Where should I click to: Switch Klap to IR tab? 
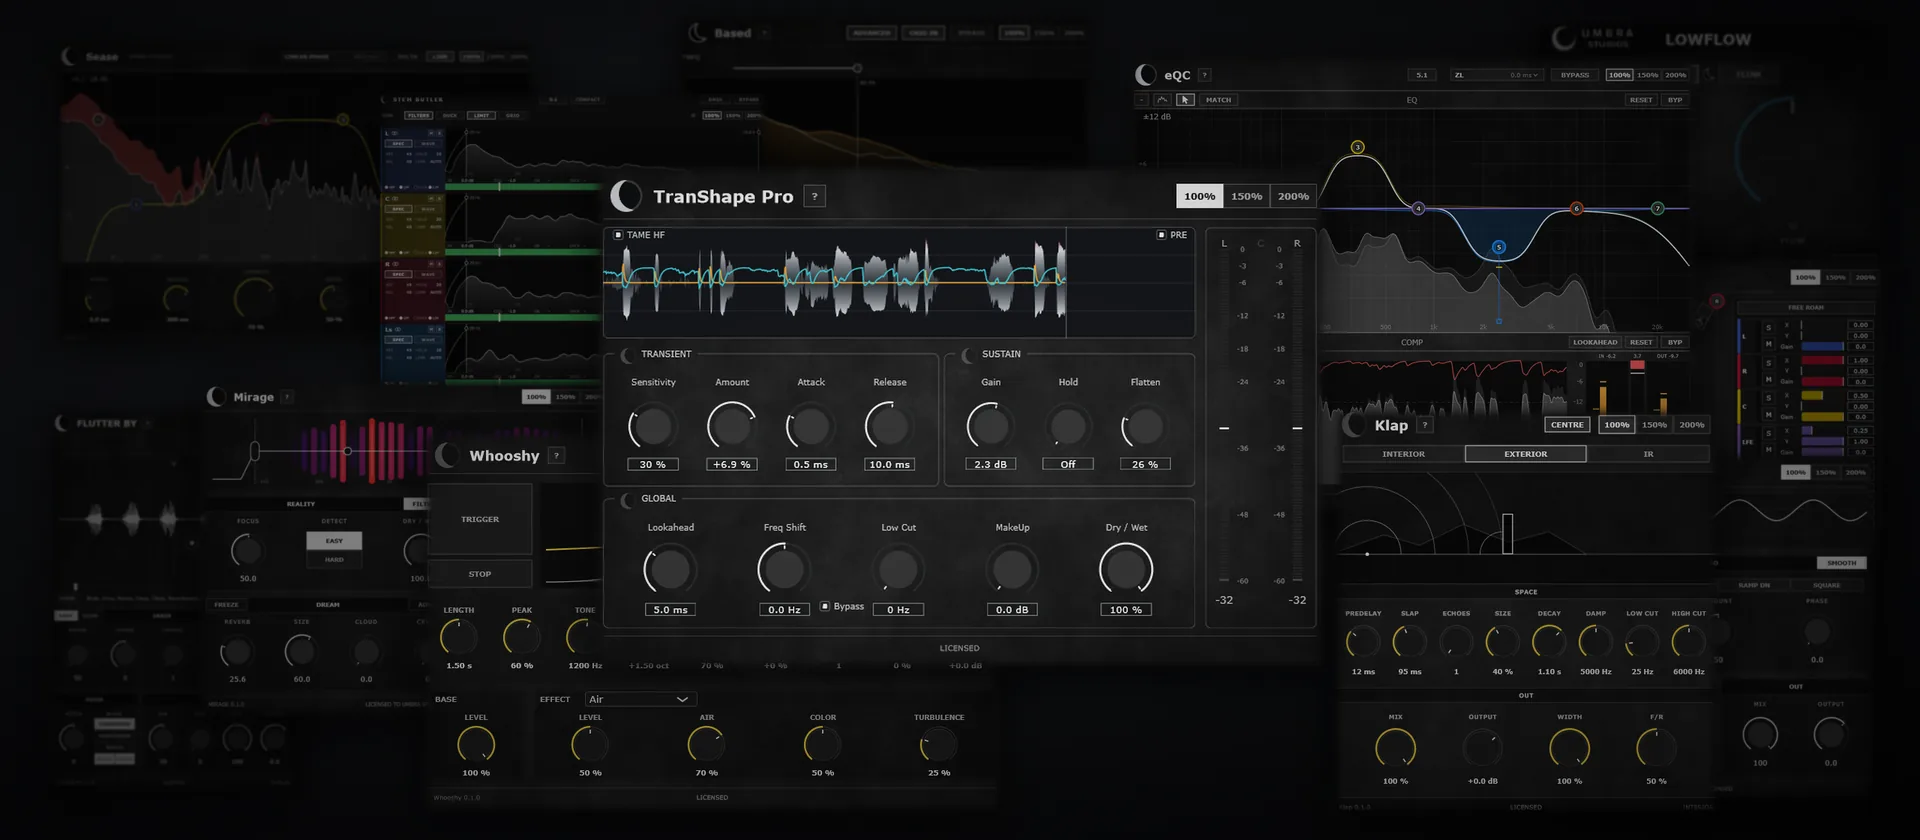[1648, 454]
